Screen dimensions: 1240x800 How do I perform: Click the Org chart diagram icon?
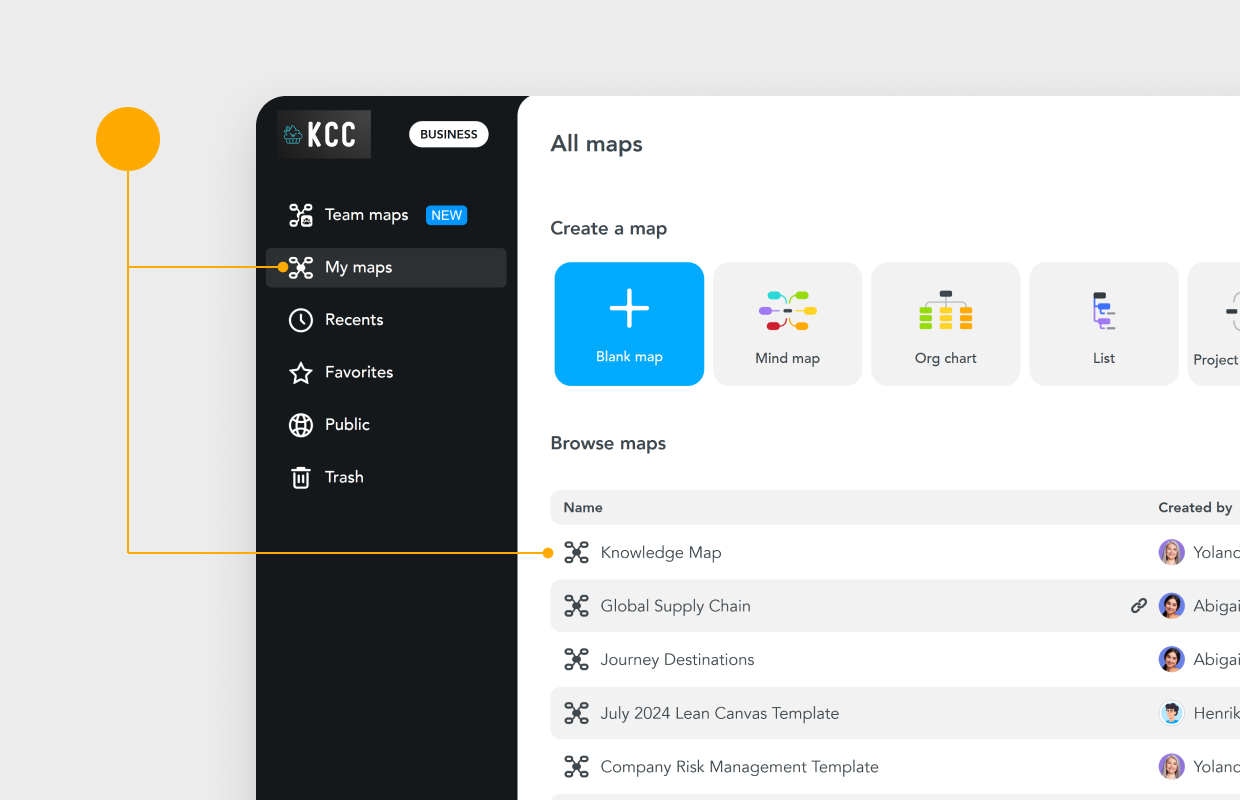[946, 311]
